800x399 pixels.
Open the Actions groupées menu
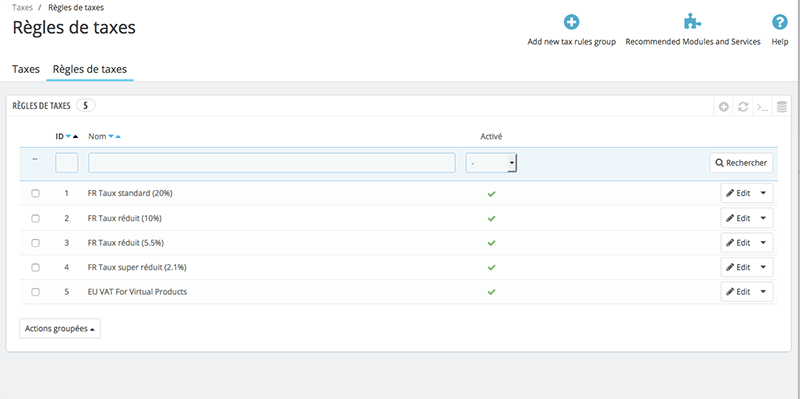click(60, 329)
